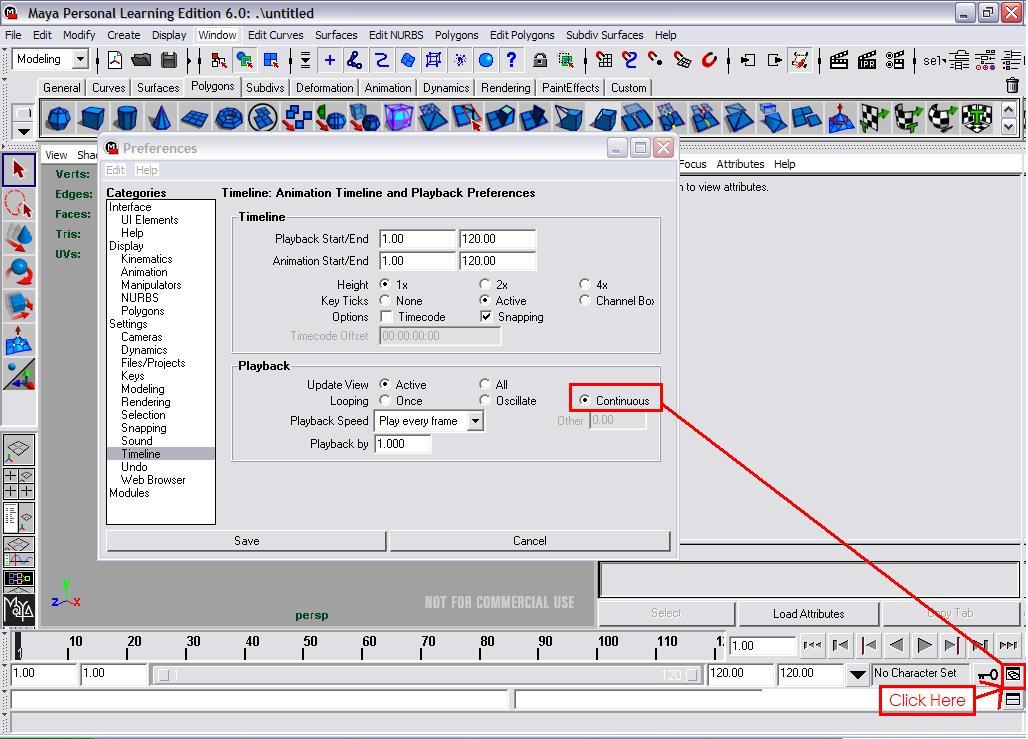Click the Open Scene folder icon

pyautogui.click(x=141, y=60)
